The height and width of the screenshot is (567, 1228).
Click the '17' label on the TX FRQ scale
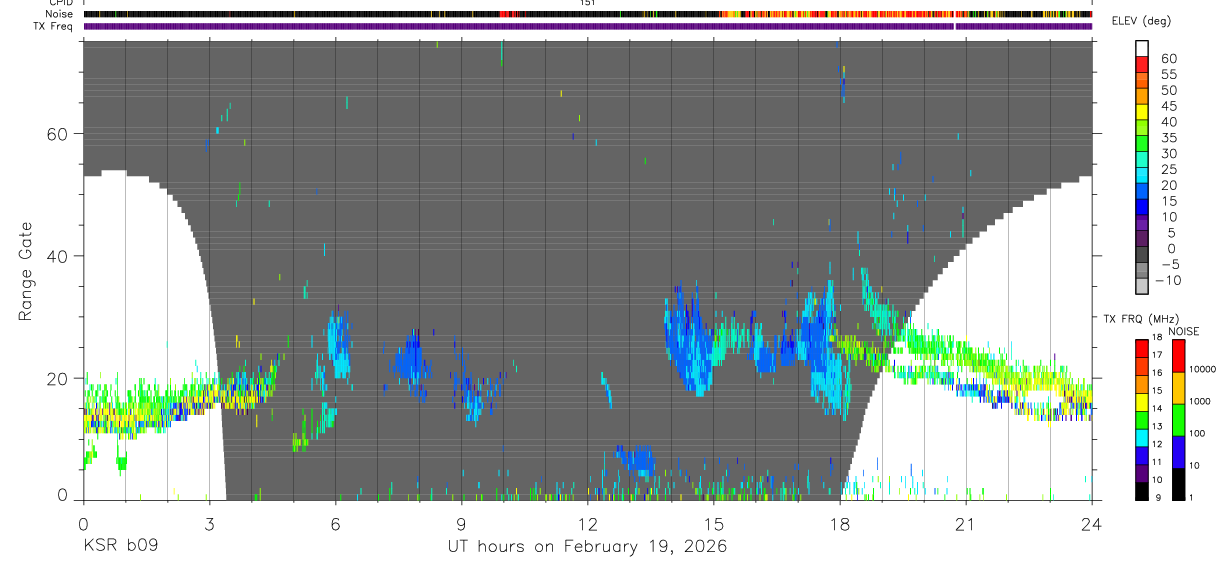tap(1155, 354)
